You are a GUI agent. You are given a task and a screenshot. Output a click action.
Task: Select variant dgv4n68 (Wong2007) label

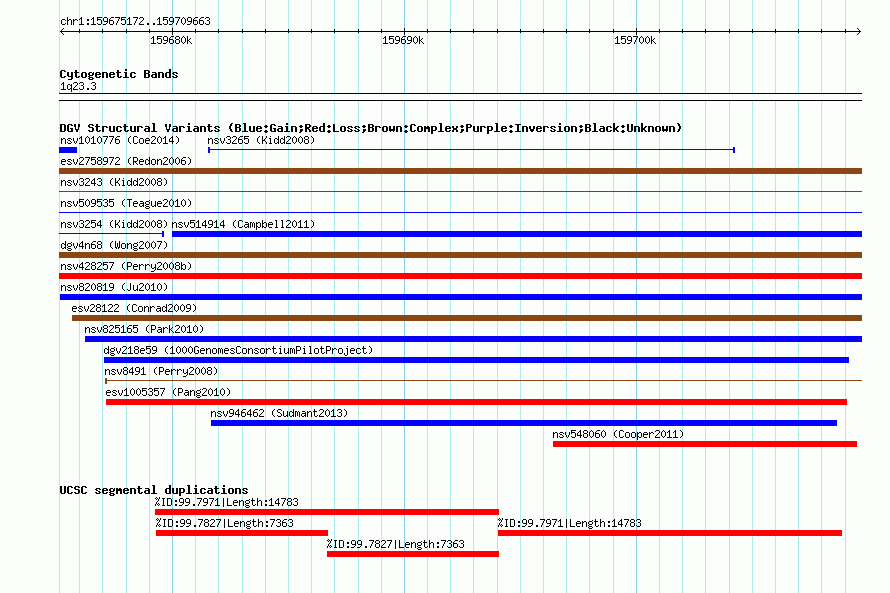pos(114,245)
